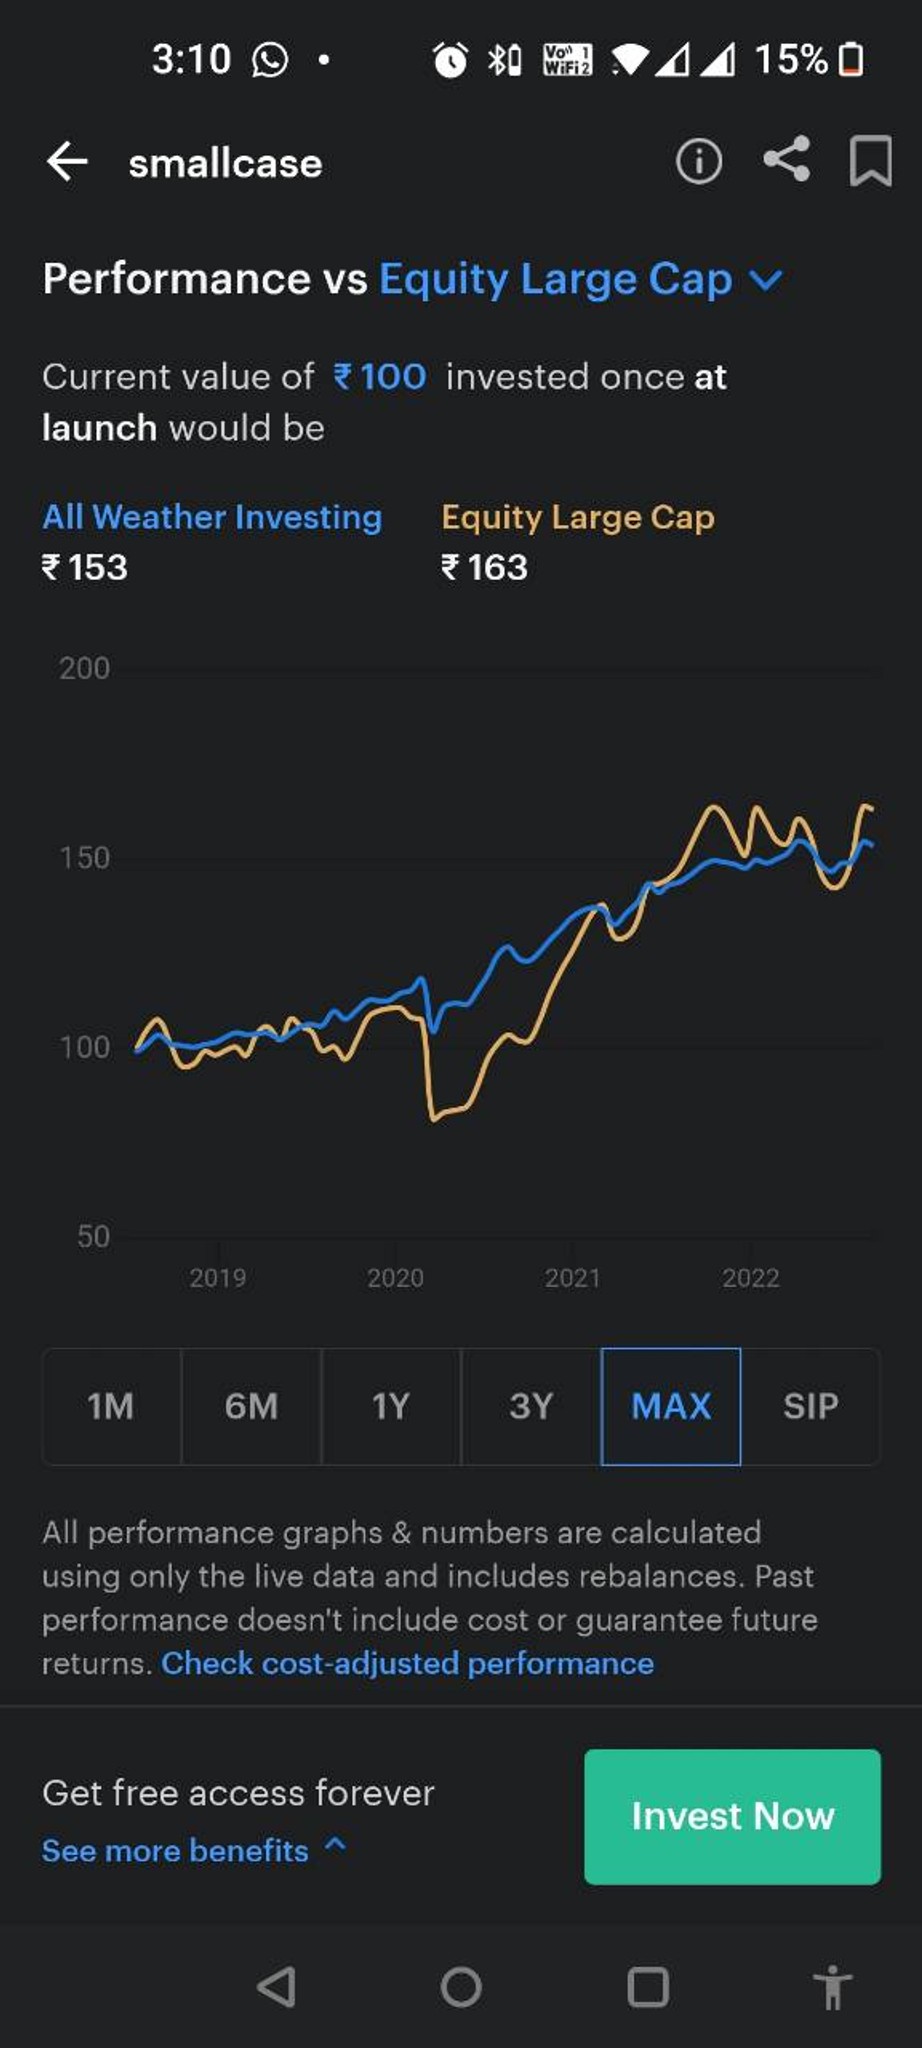922x2048 pixels.
Task: Open Check cost-adjusted performance link
Action: click(408, 1663)
